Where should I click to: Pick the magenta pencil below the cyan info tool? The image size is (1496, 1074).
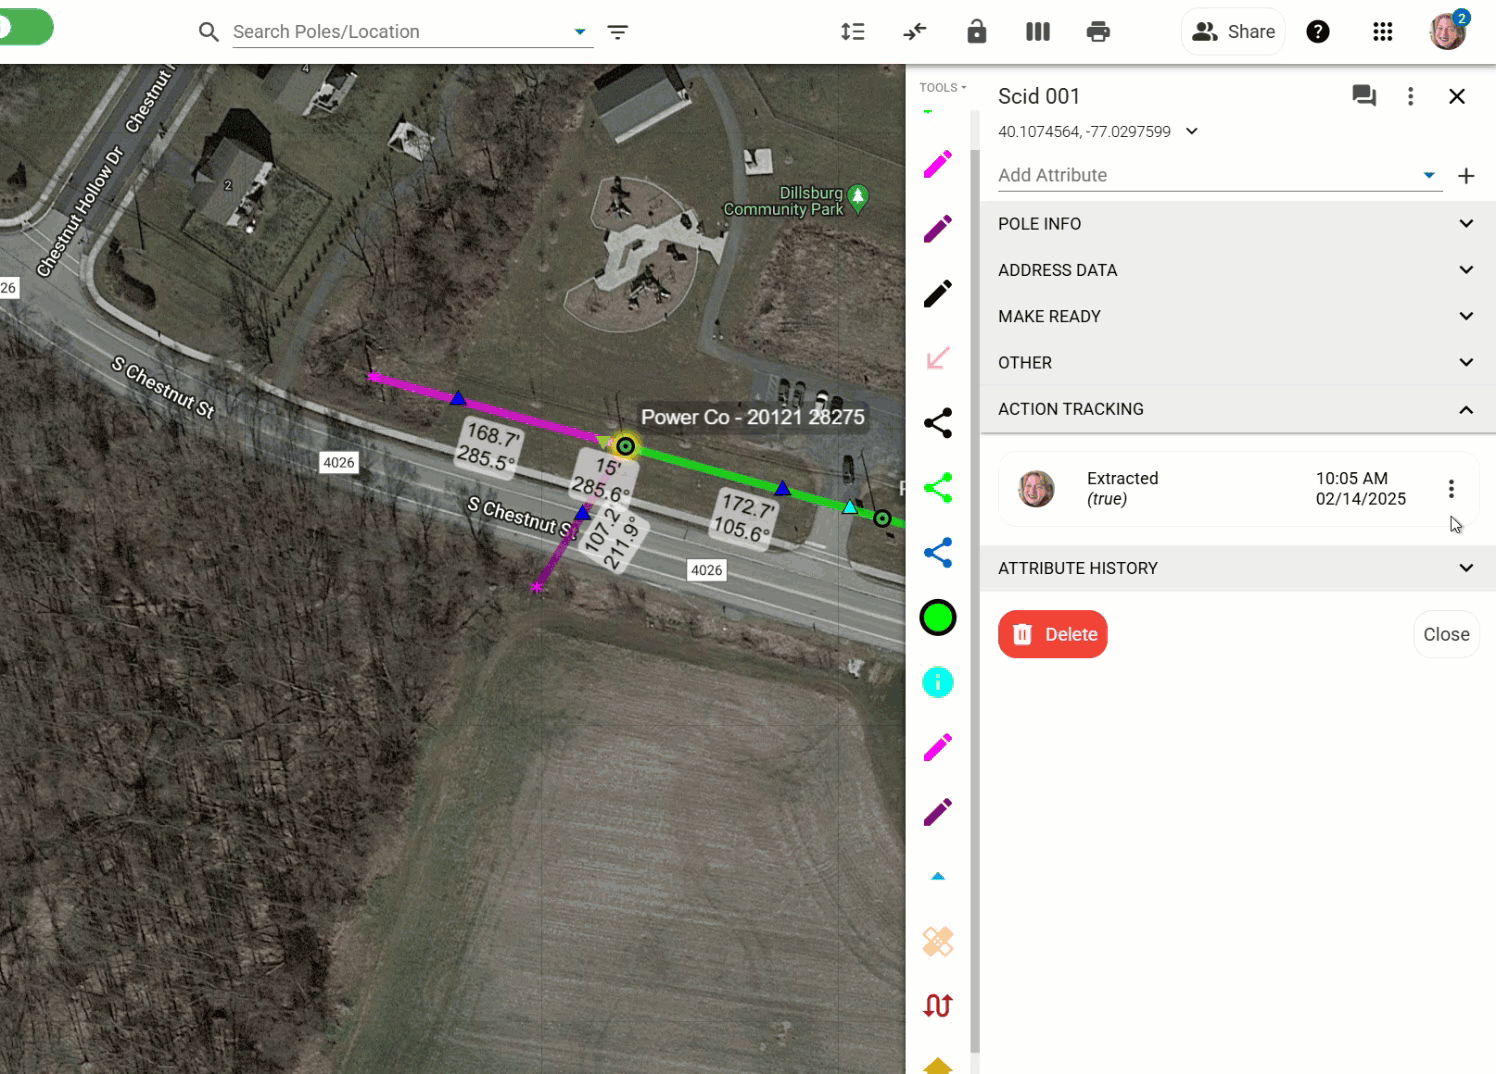pos(937,747)
